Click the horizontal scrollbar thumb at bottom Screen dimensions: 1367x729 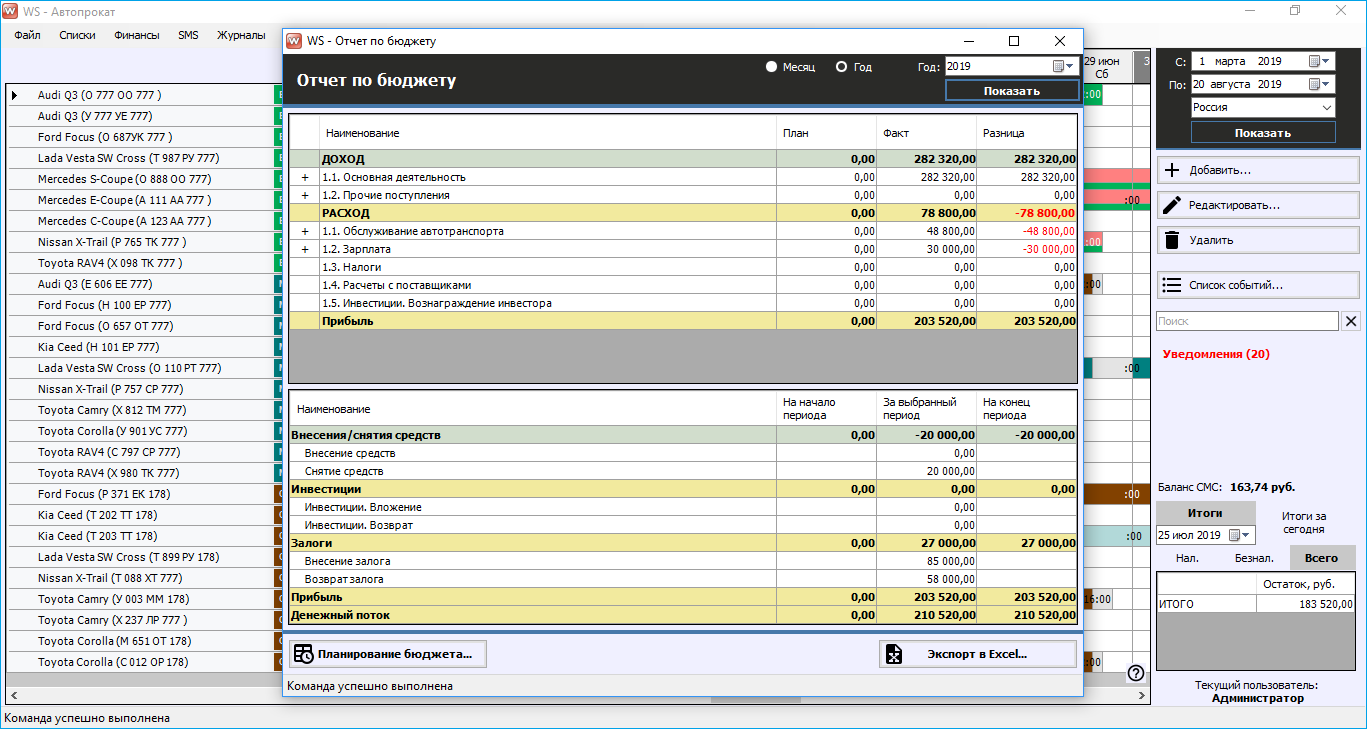[x=755, y=700]
